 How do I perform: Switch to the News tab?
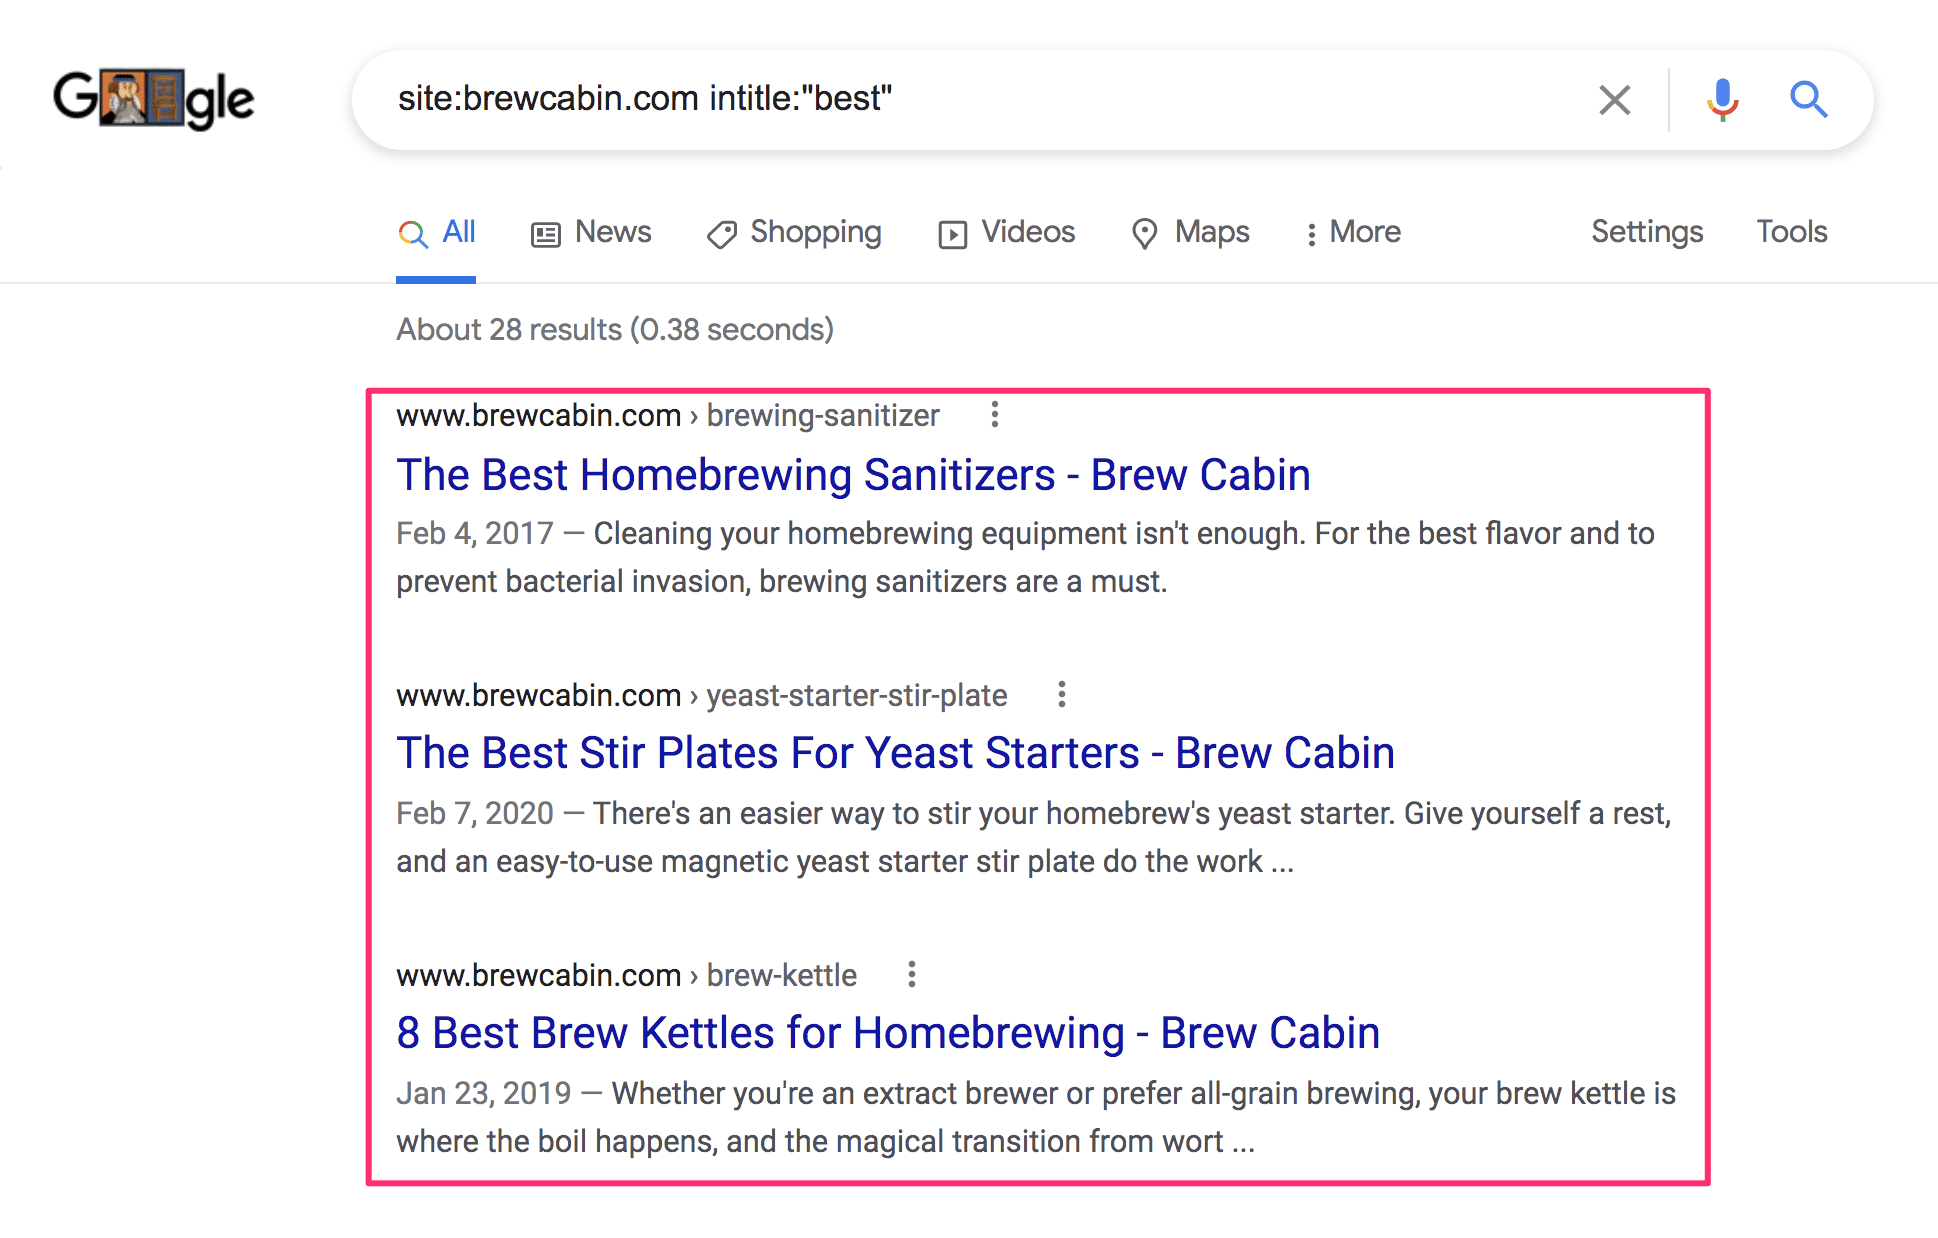[x=591, y=232]
